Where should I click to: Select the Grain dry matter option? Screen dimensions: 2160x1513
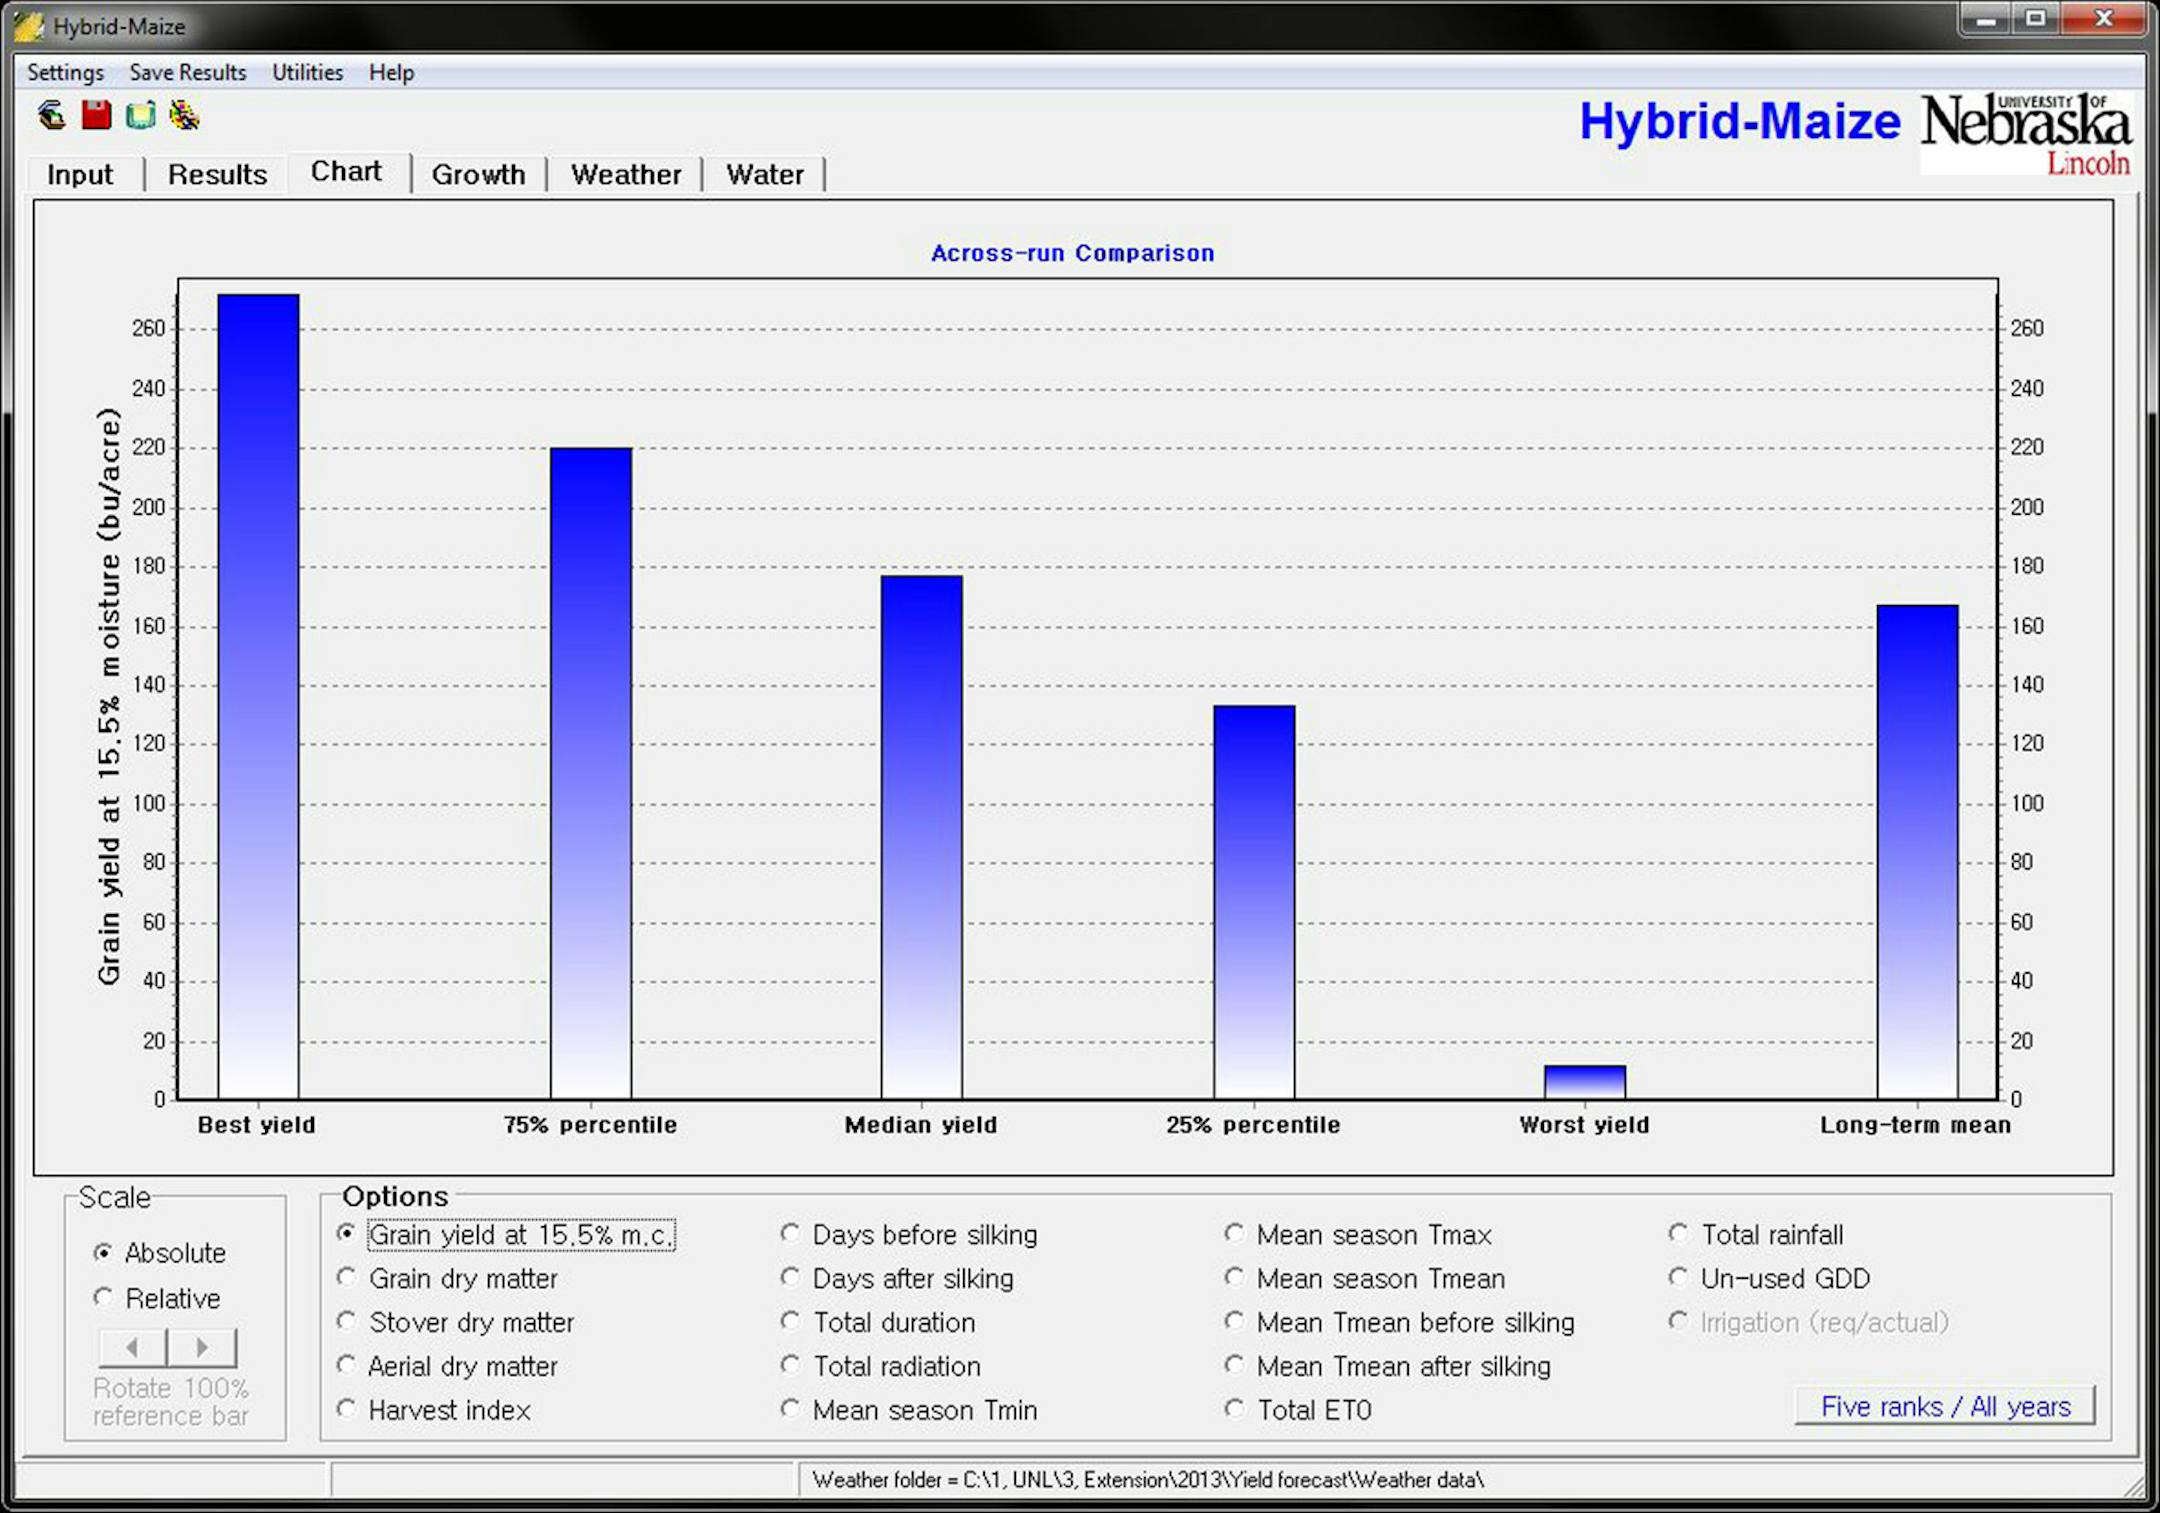pos(447,1279)
